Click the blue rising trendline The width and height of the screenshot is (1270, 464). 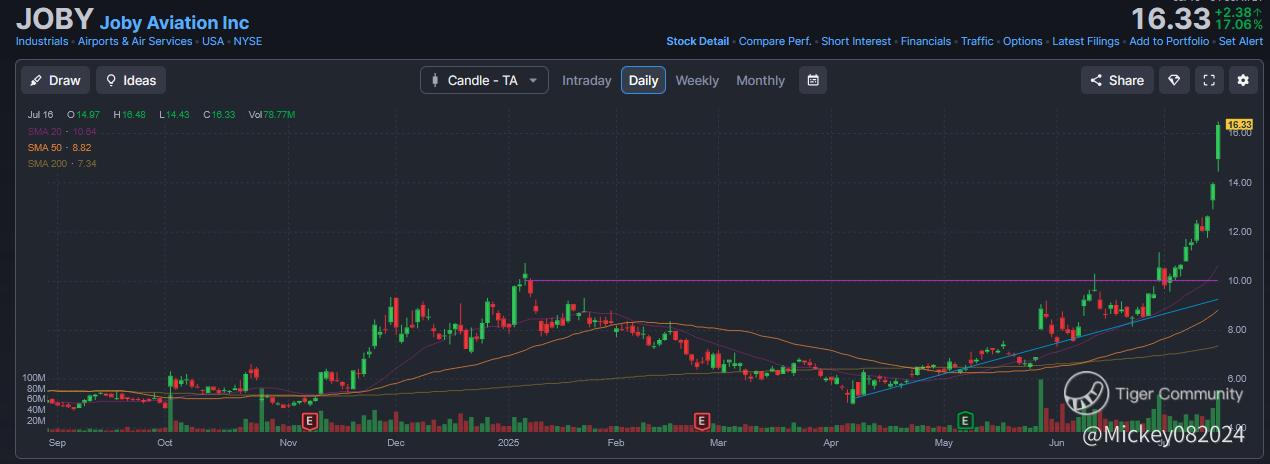click(1035, 347)
